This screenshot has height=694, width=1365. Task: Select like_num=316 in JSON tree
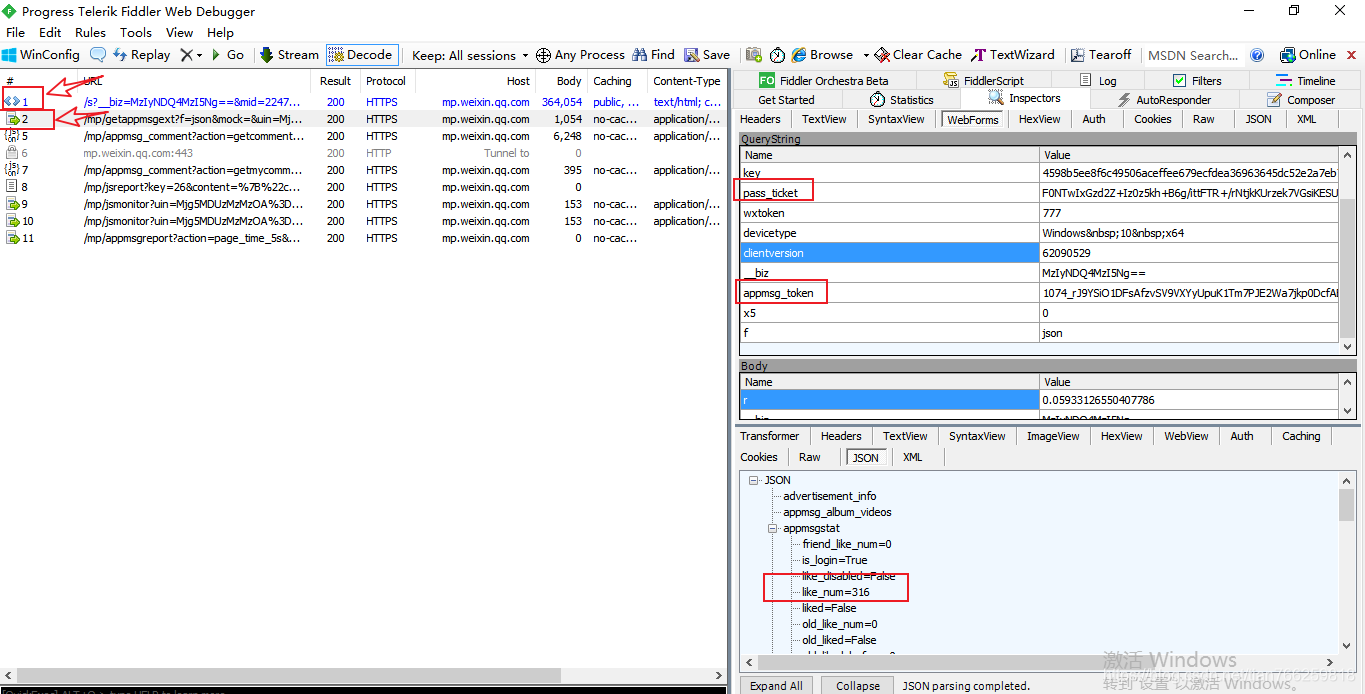836,592
